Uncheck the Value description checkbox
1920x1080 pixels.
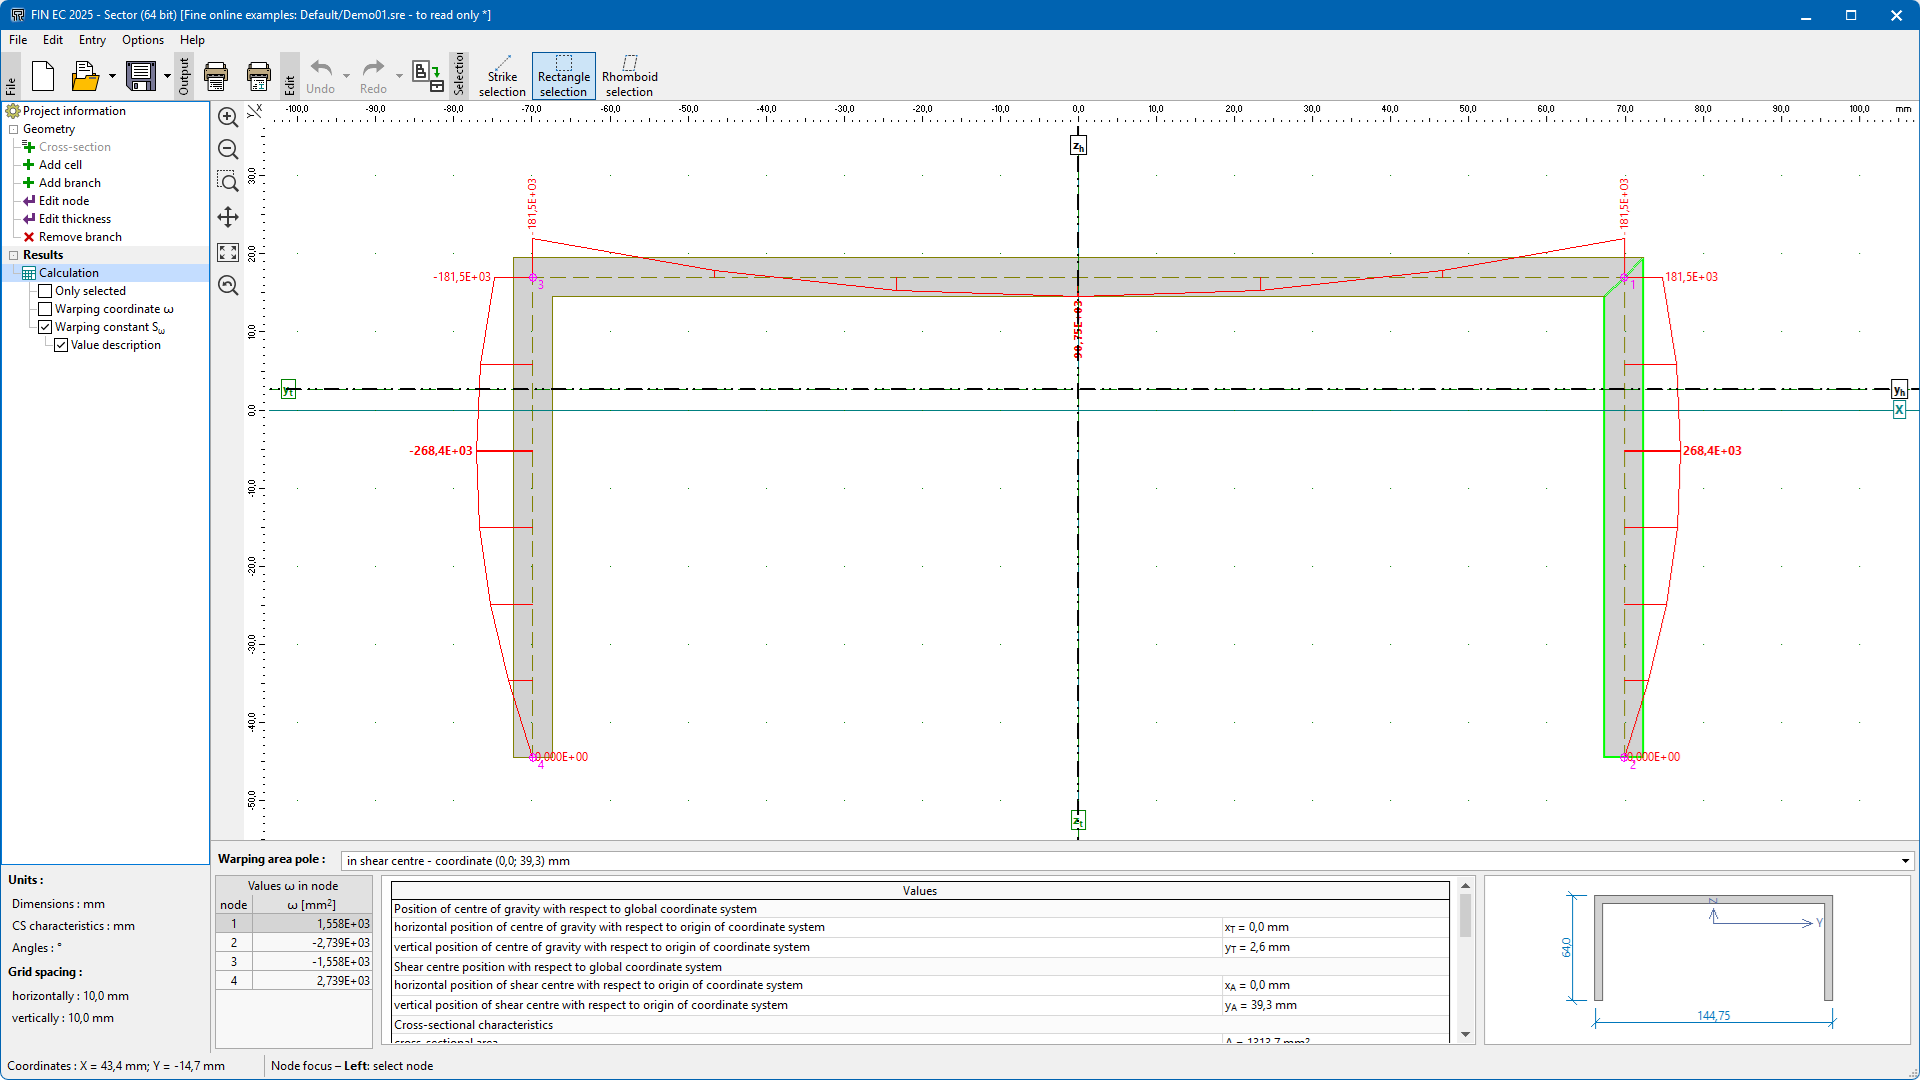click(61, 345)
